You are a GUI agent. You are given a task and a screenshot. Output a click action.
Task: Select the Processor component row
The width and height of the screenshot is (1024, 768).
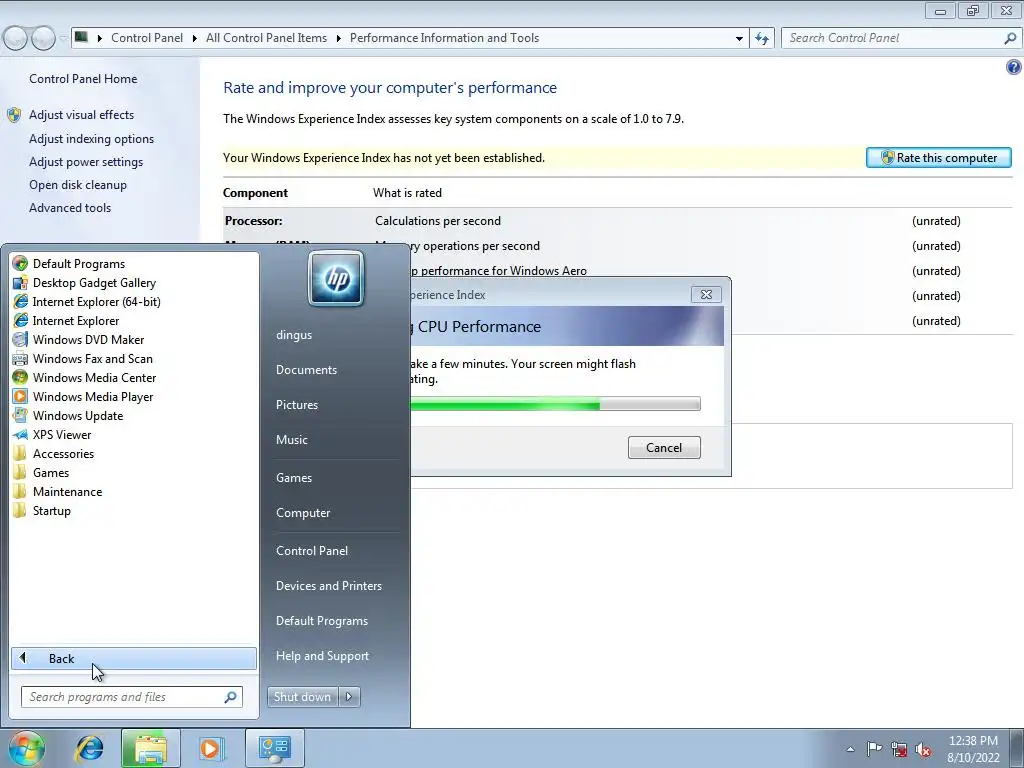[617, 221]
